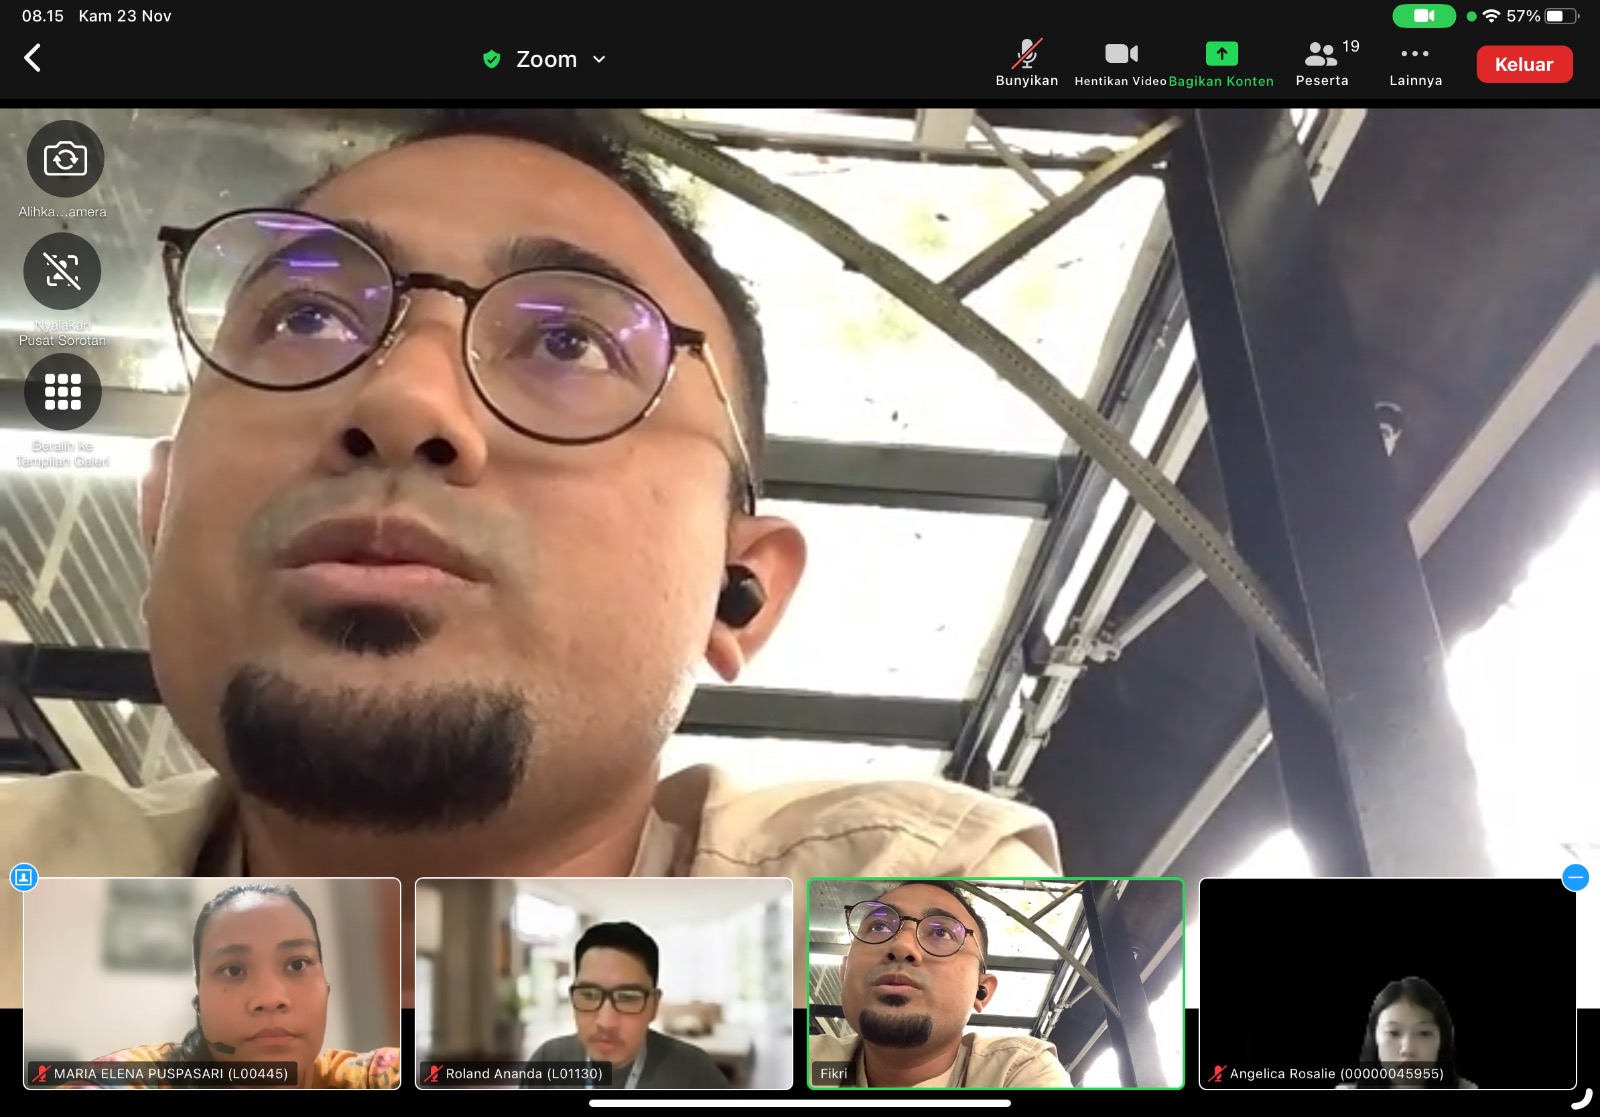Tap blue speaker-view icon at bottom-left
This screenshot has width=1600, height=1117.
point(25,878)
